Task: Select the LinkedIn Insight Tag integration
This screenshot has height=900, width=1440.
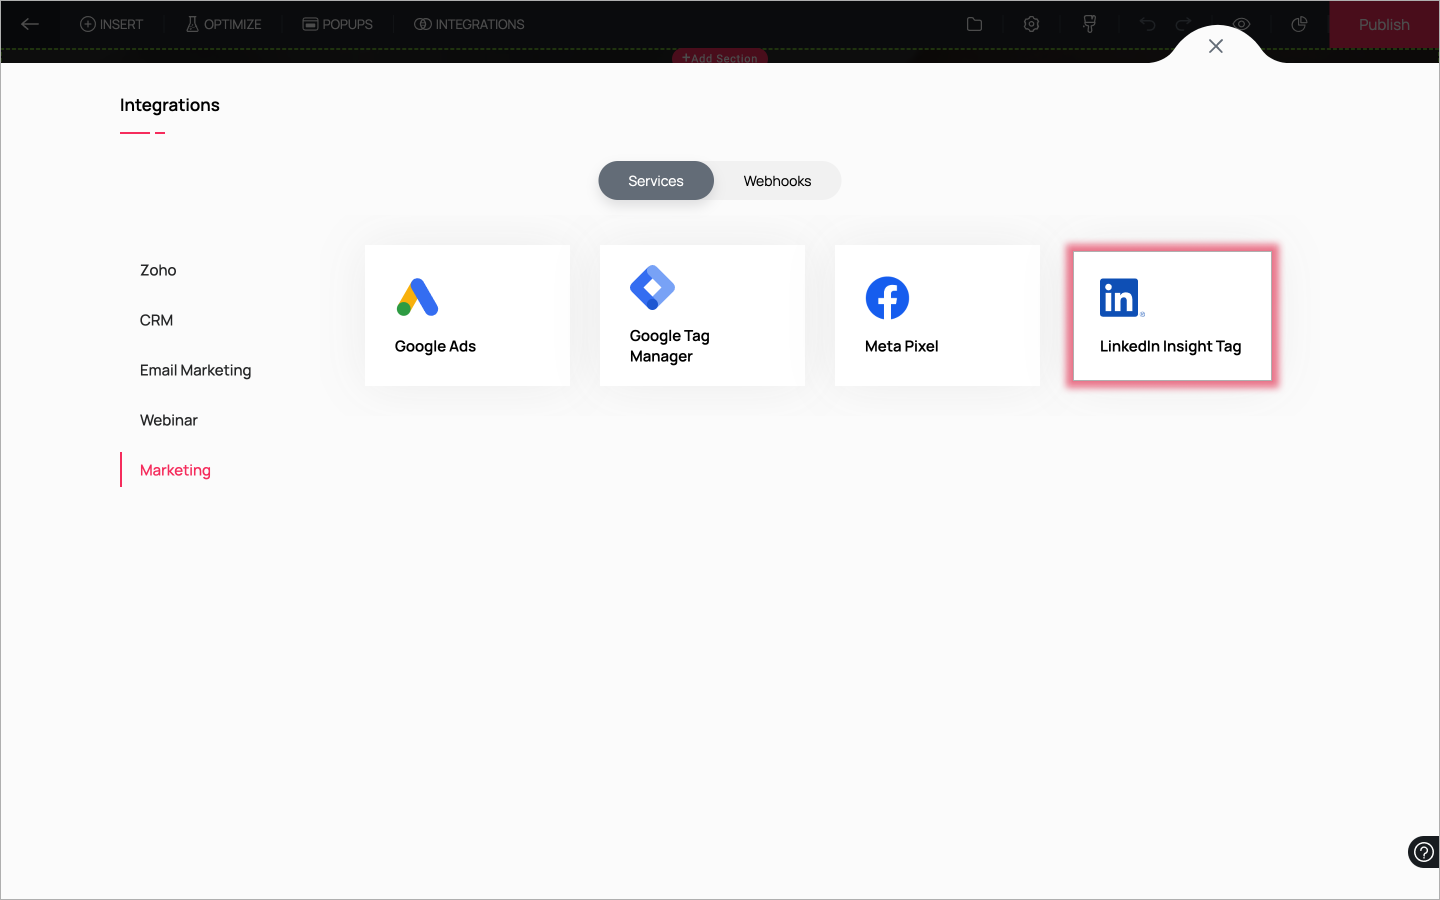Action: point(1172,316)
